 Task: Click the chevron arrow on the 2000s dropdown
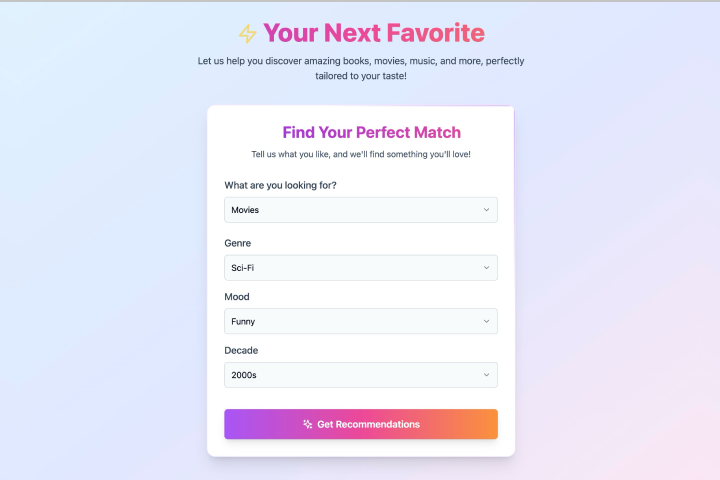(x=486, y=375)
